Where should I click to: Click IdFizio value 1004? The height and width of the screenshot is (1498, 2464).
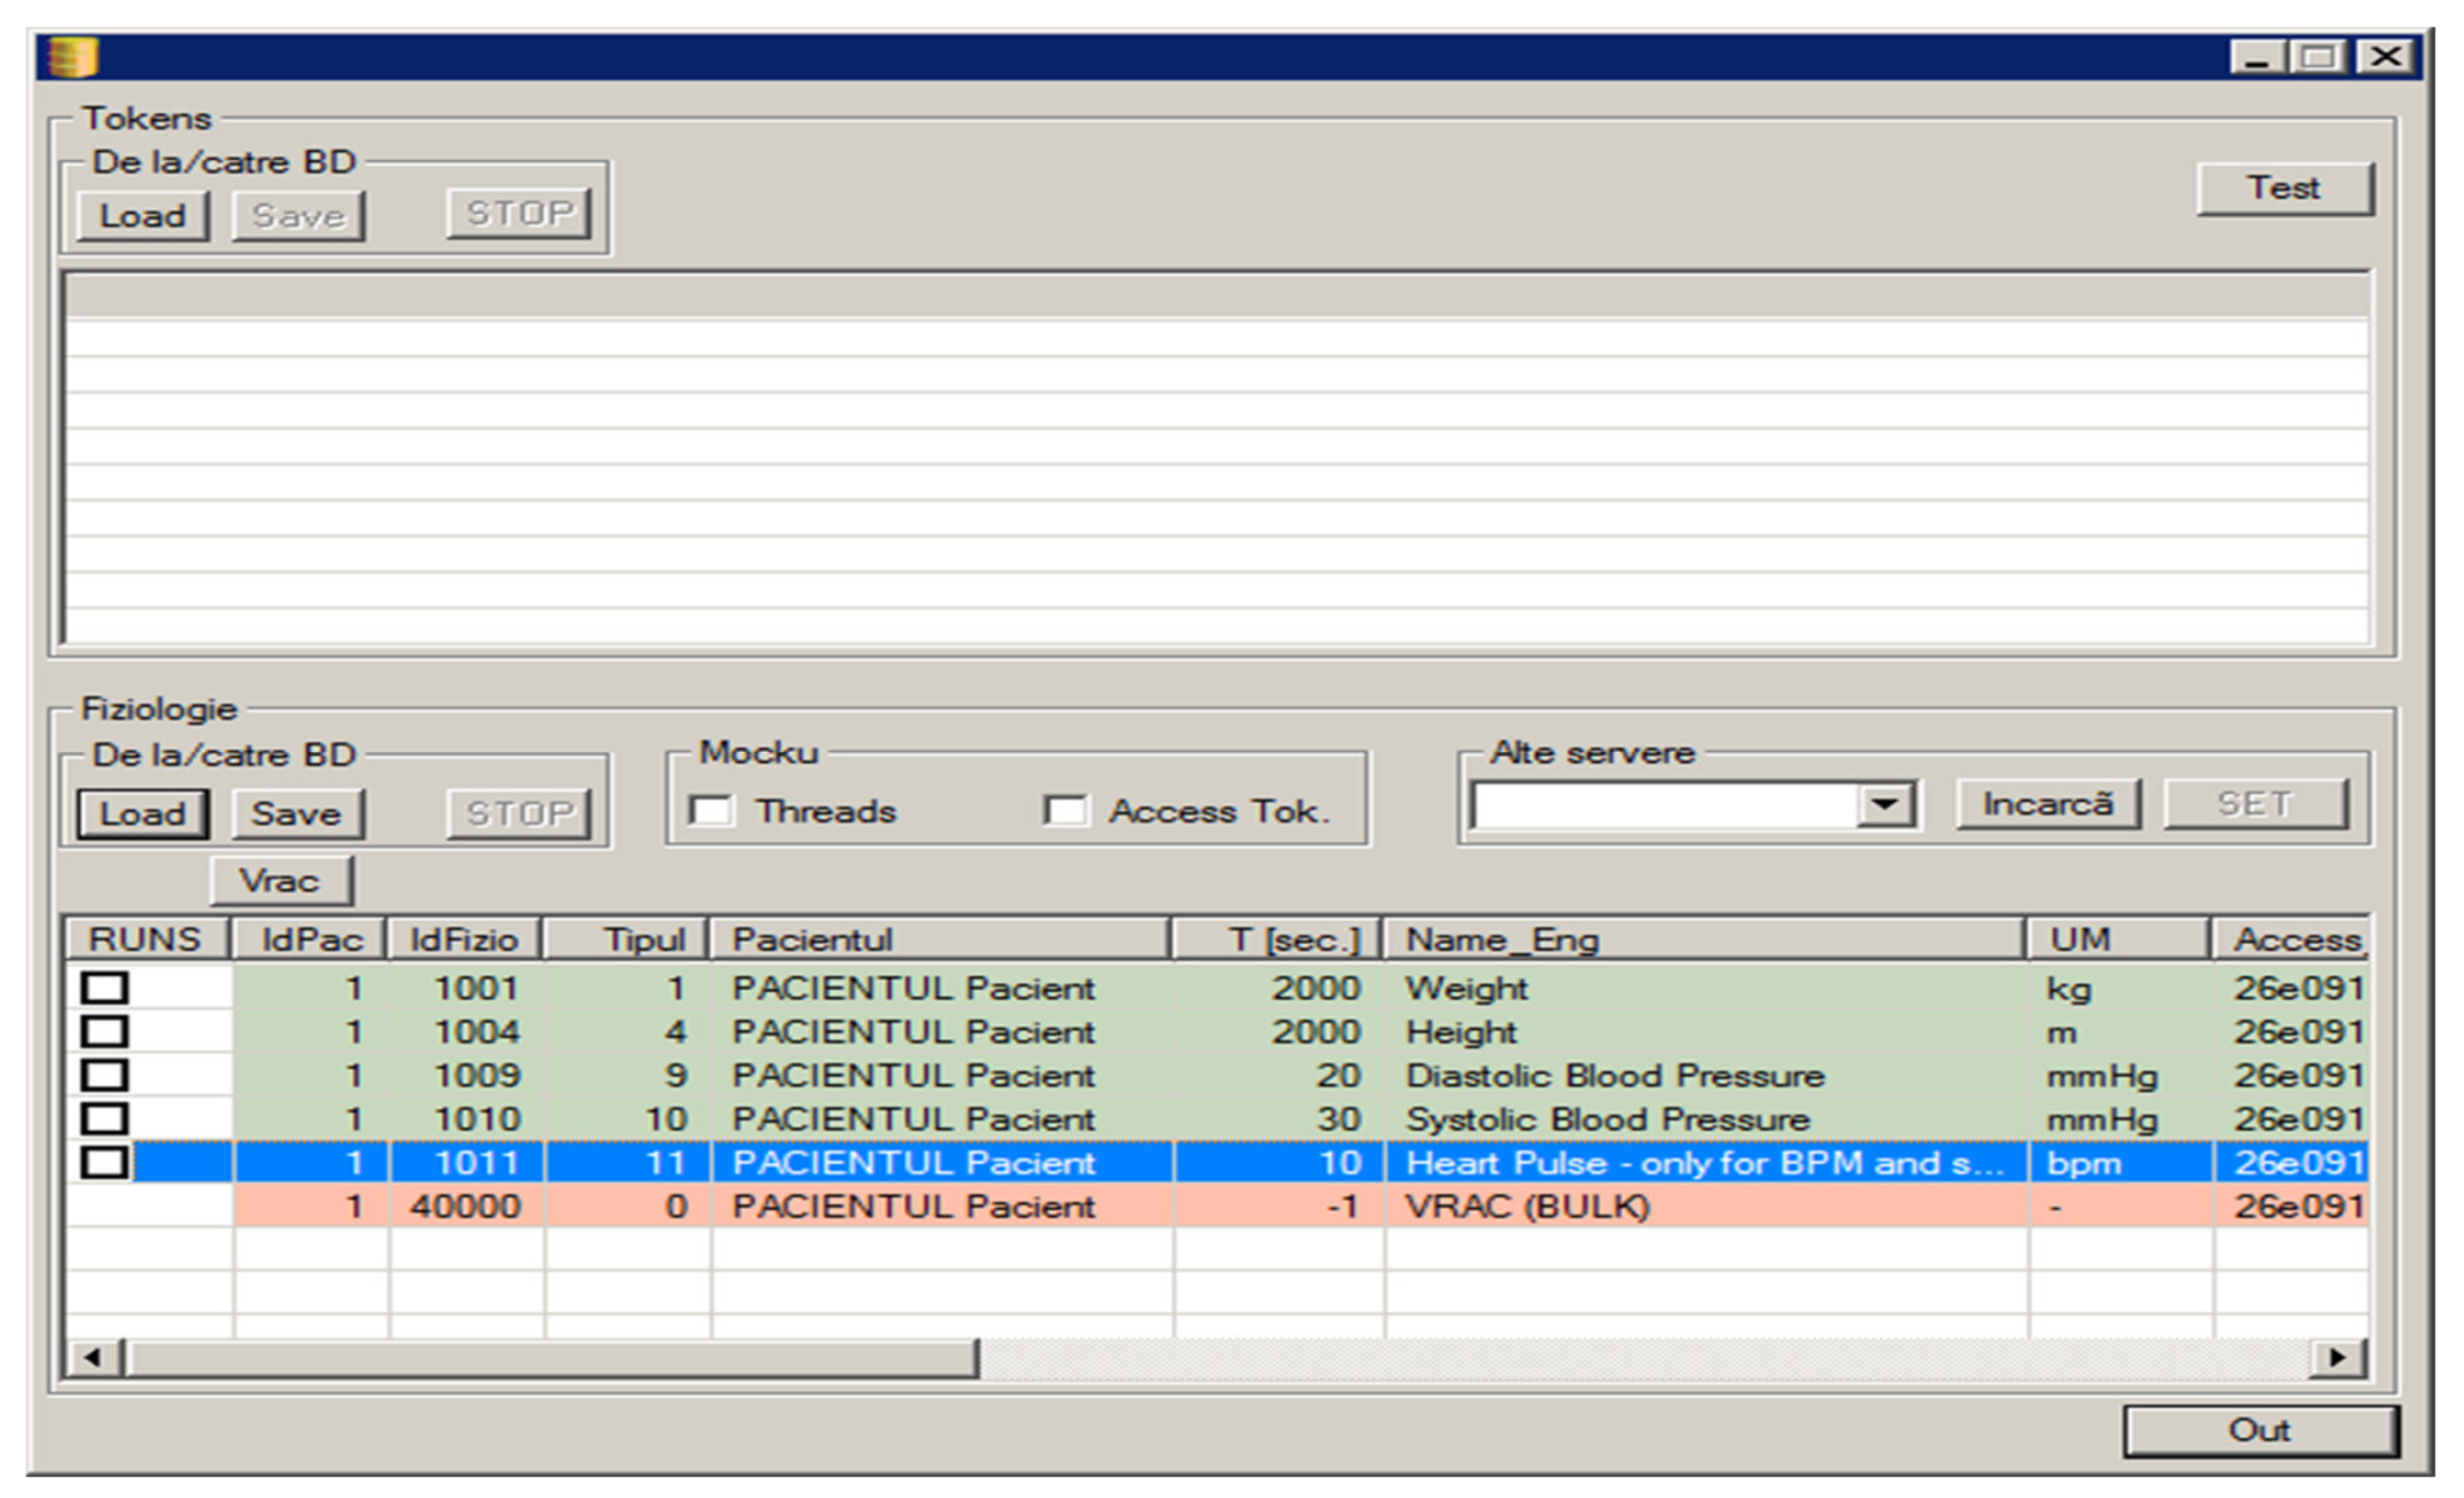point(467,1031)
